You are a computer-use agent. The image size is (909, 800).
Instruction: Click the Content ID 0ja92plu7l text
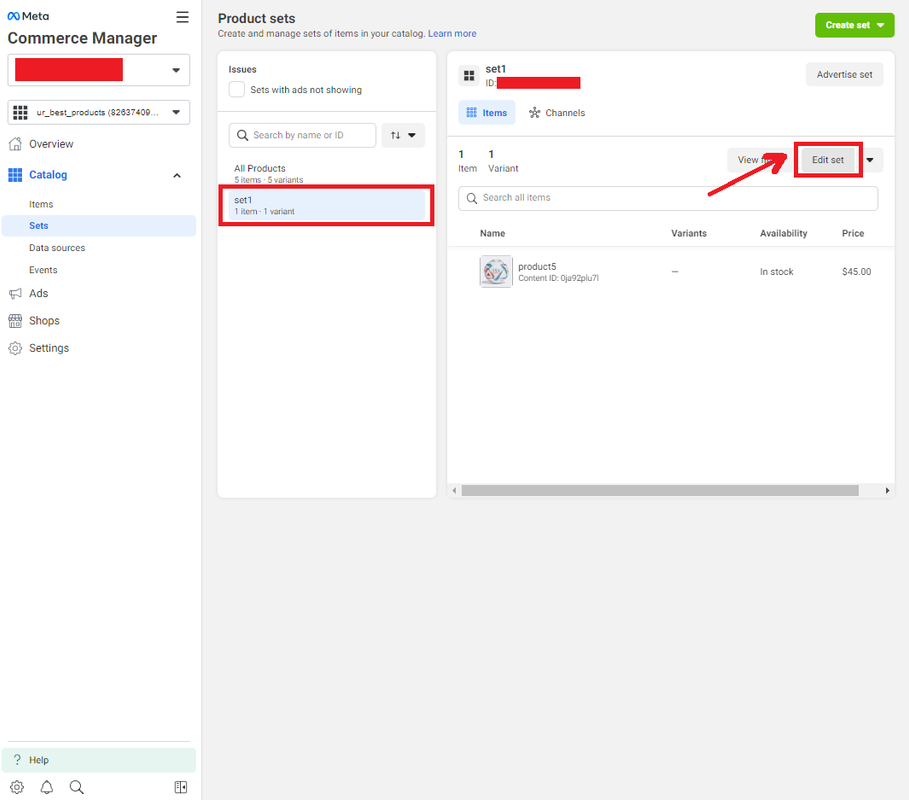558,278
